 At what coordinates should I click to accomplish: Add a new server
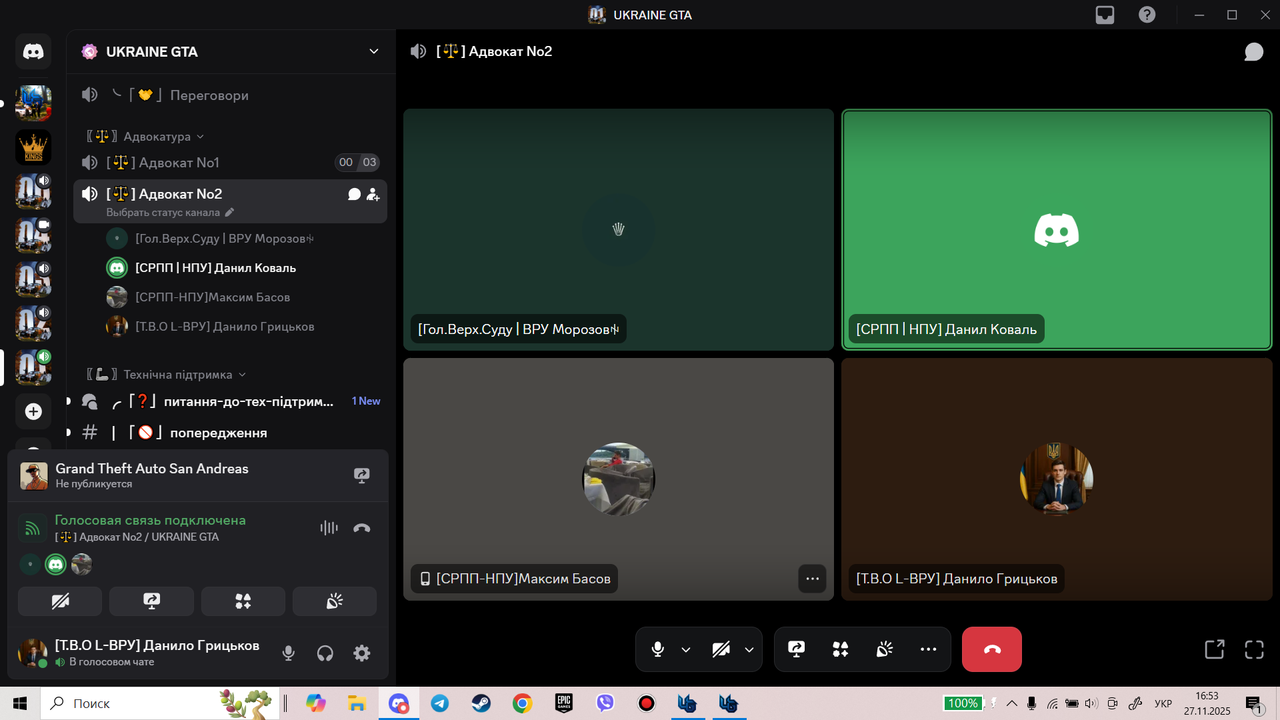coord(33,412)
